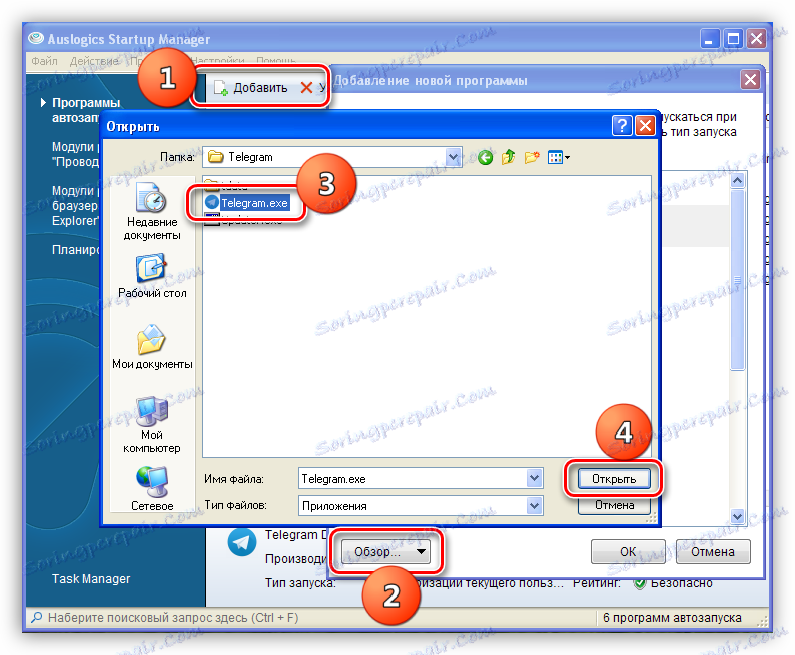Click OK in the Добавление новой программы dialog
The width and height of the screenshot is (795, 655).
coord(628,552)
